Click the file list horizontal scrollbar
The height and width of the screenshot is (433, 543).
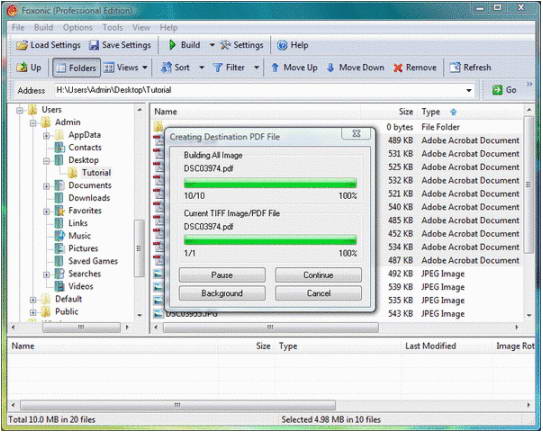[x=270, y=327]
